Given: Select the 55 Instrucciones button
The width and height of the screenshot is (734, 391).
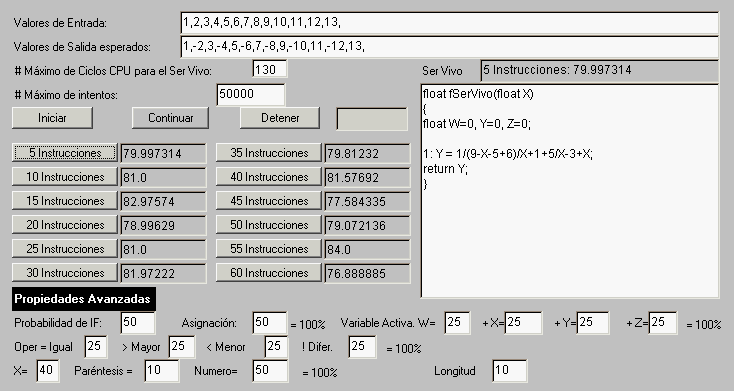Looking at the screenshot, I should pyautogui.click(x=269, y=249).
